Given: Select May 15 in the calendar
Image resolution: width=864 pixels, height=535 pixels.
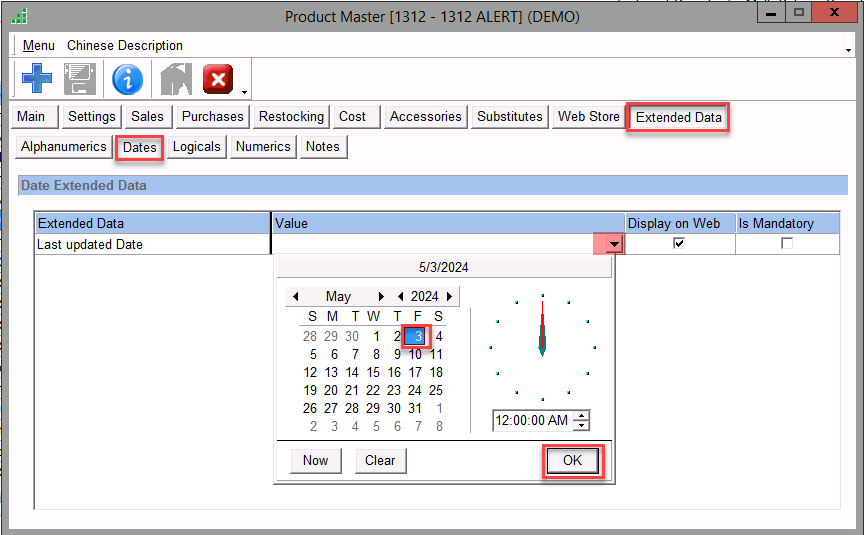Looking at the screenshot, I should pyautogui.click(x=373, y=372).
